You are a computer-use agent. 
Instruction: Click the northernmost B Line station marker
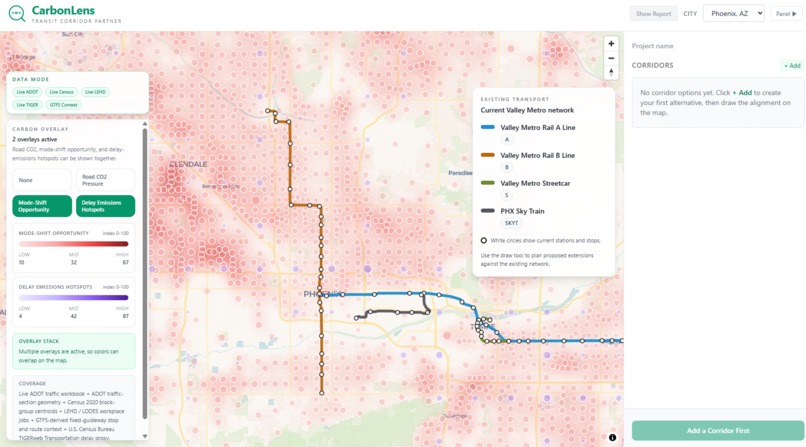[267, 110]
